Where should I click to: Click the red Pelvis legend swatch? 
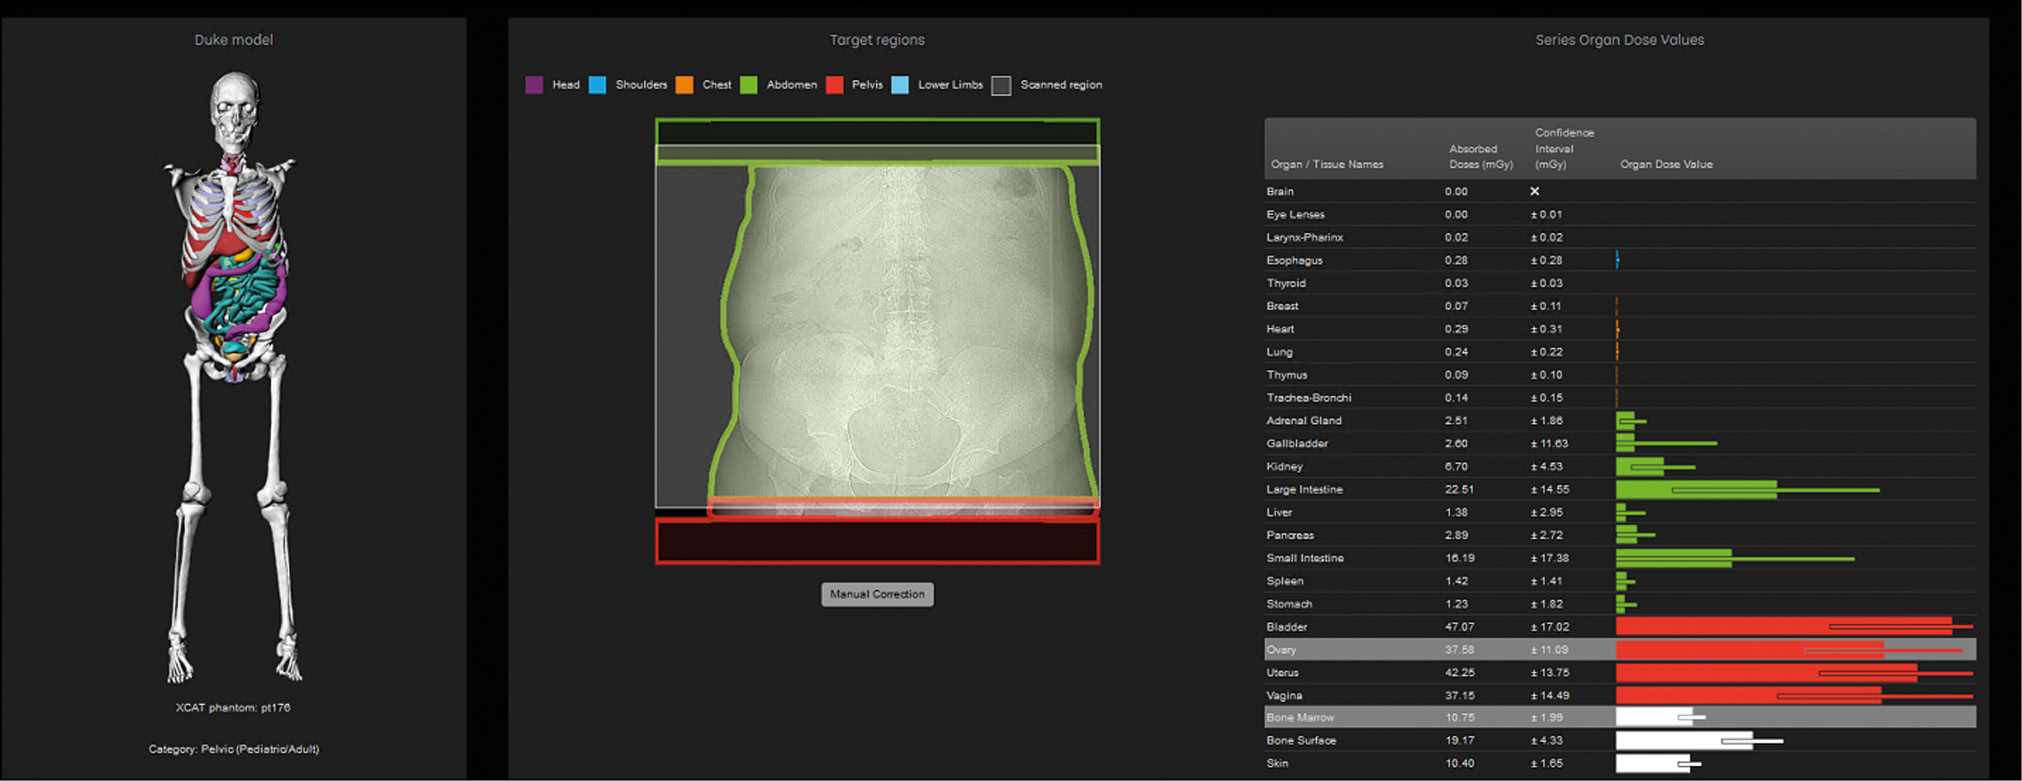coord(834,85)
